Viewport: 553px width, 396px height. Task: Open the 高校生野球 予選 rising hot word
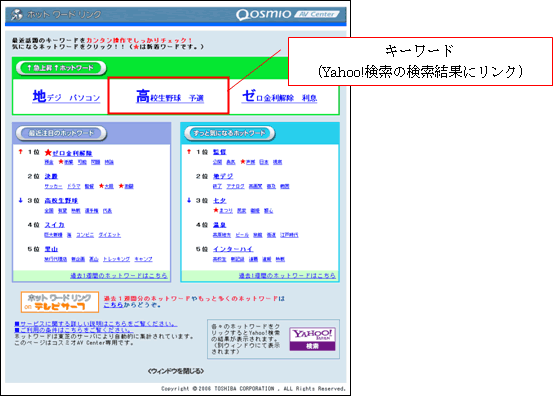pos(170,96)
